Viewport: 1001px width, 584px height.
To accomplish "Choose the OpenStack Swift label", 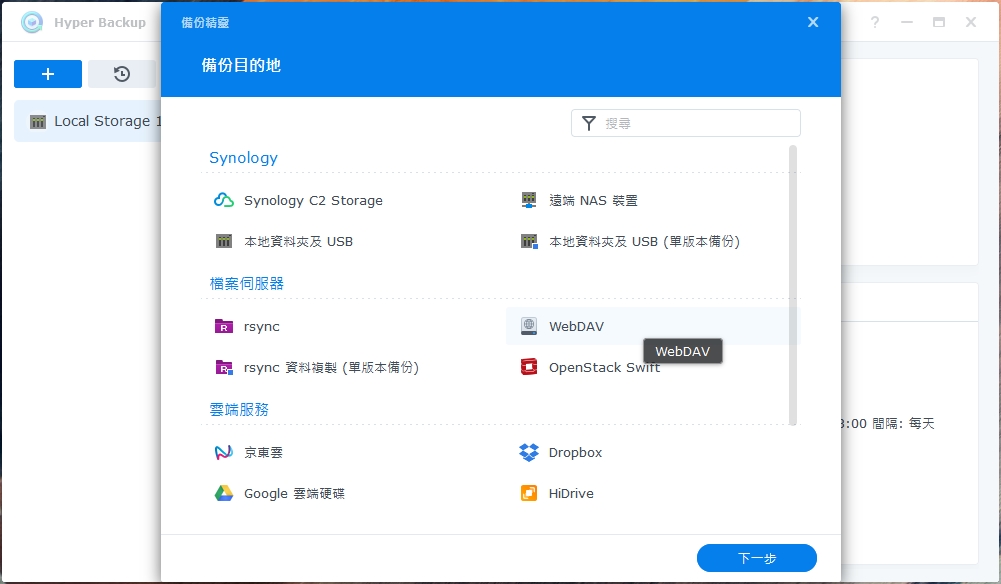I will pos(604,368).
